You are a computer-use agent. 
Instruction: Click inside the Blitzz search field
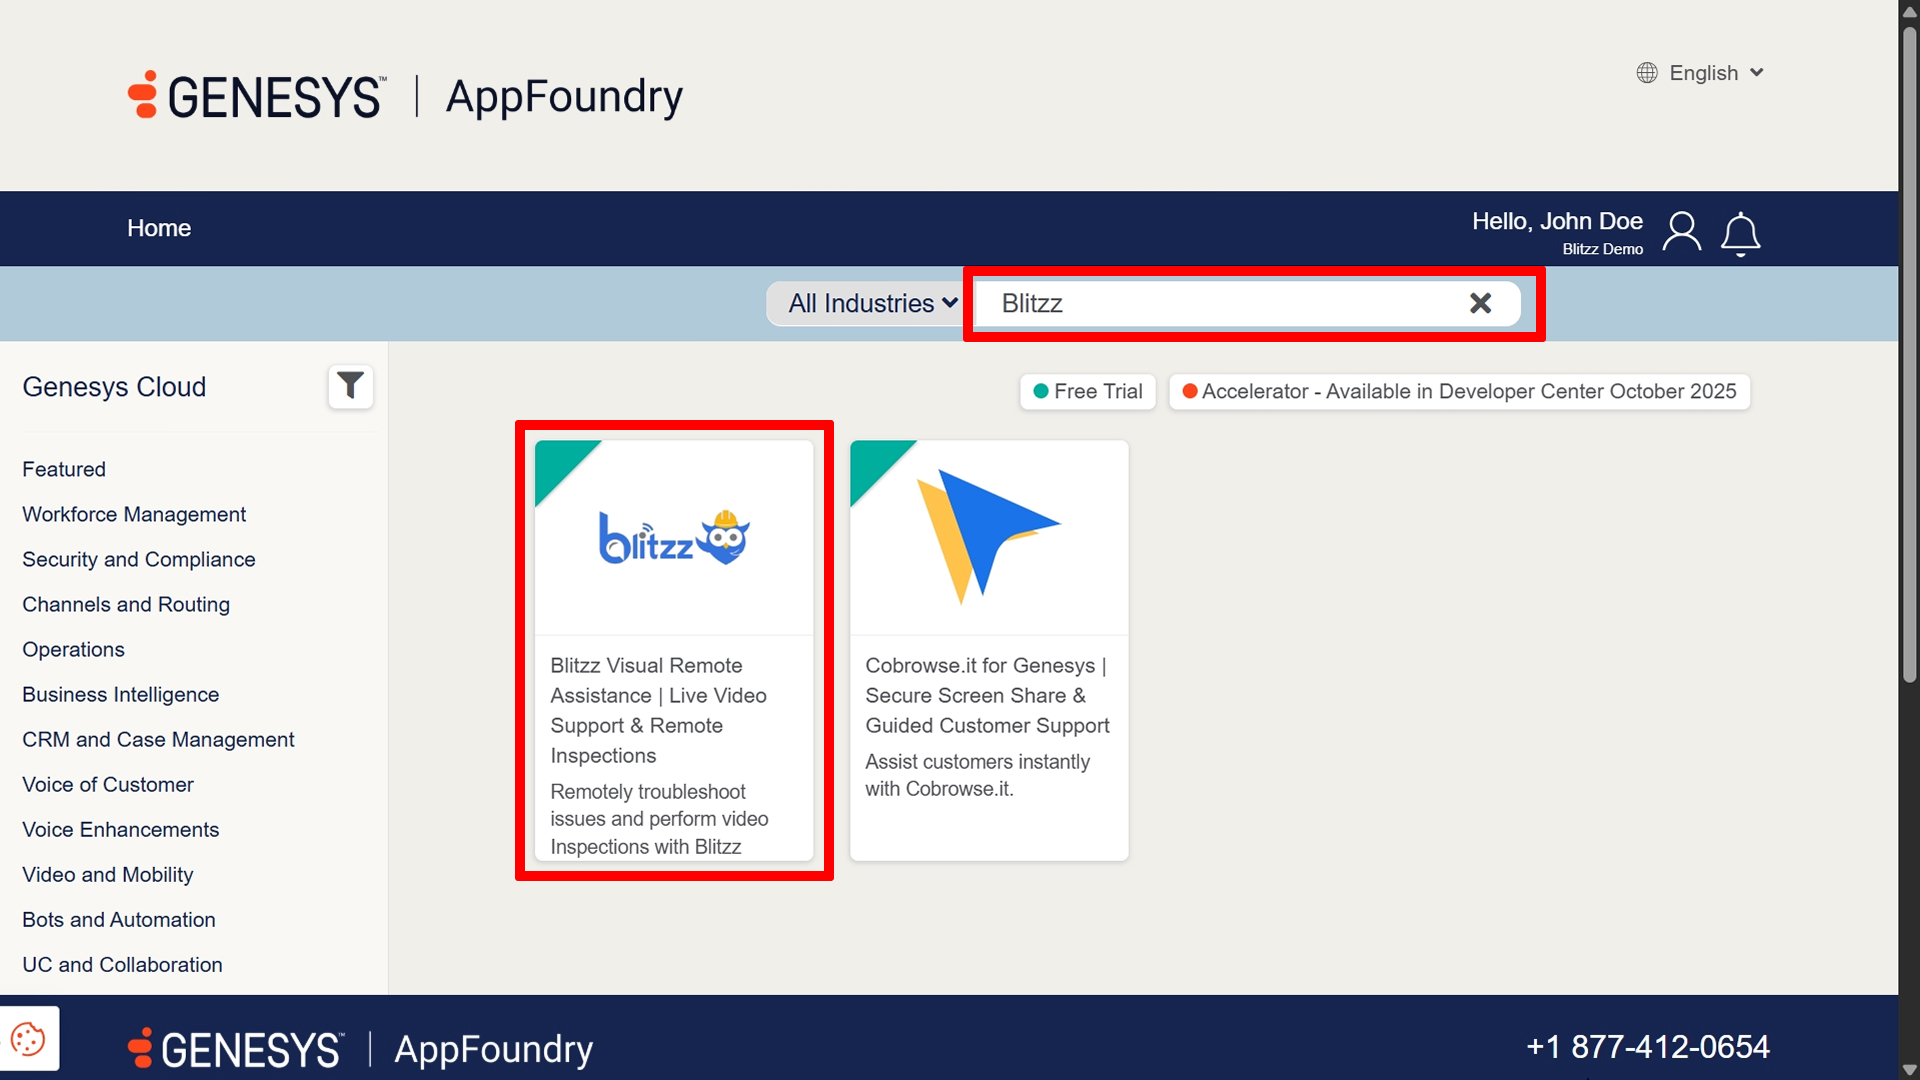[1220, 303]
